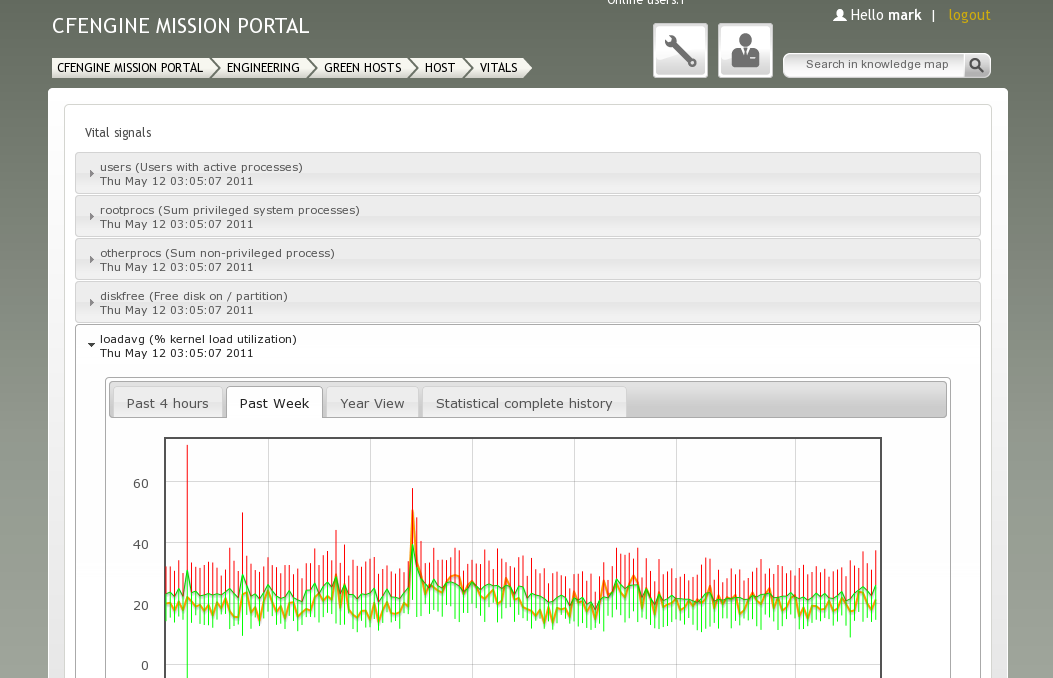1053x678 pixels.
Task: Click the 20 y-axis label
Action: pos(141,606)
